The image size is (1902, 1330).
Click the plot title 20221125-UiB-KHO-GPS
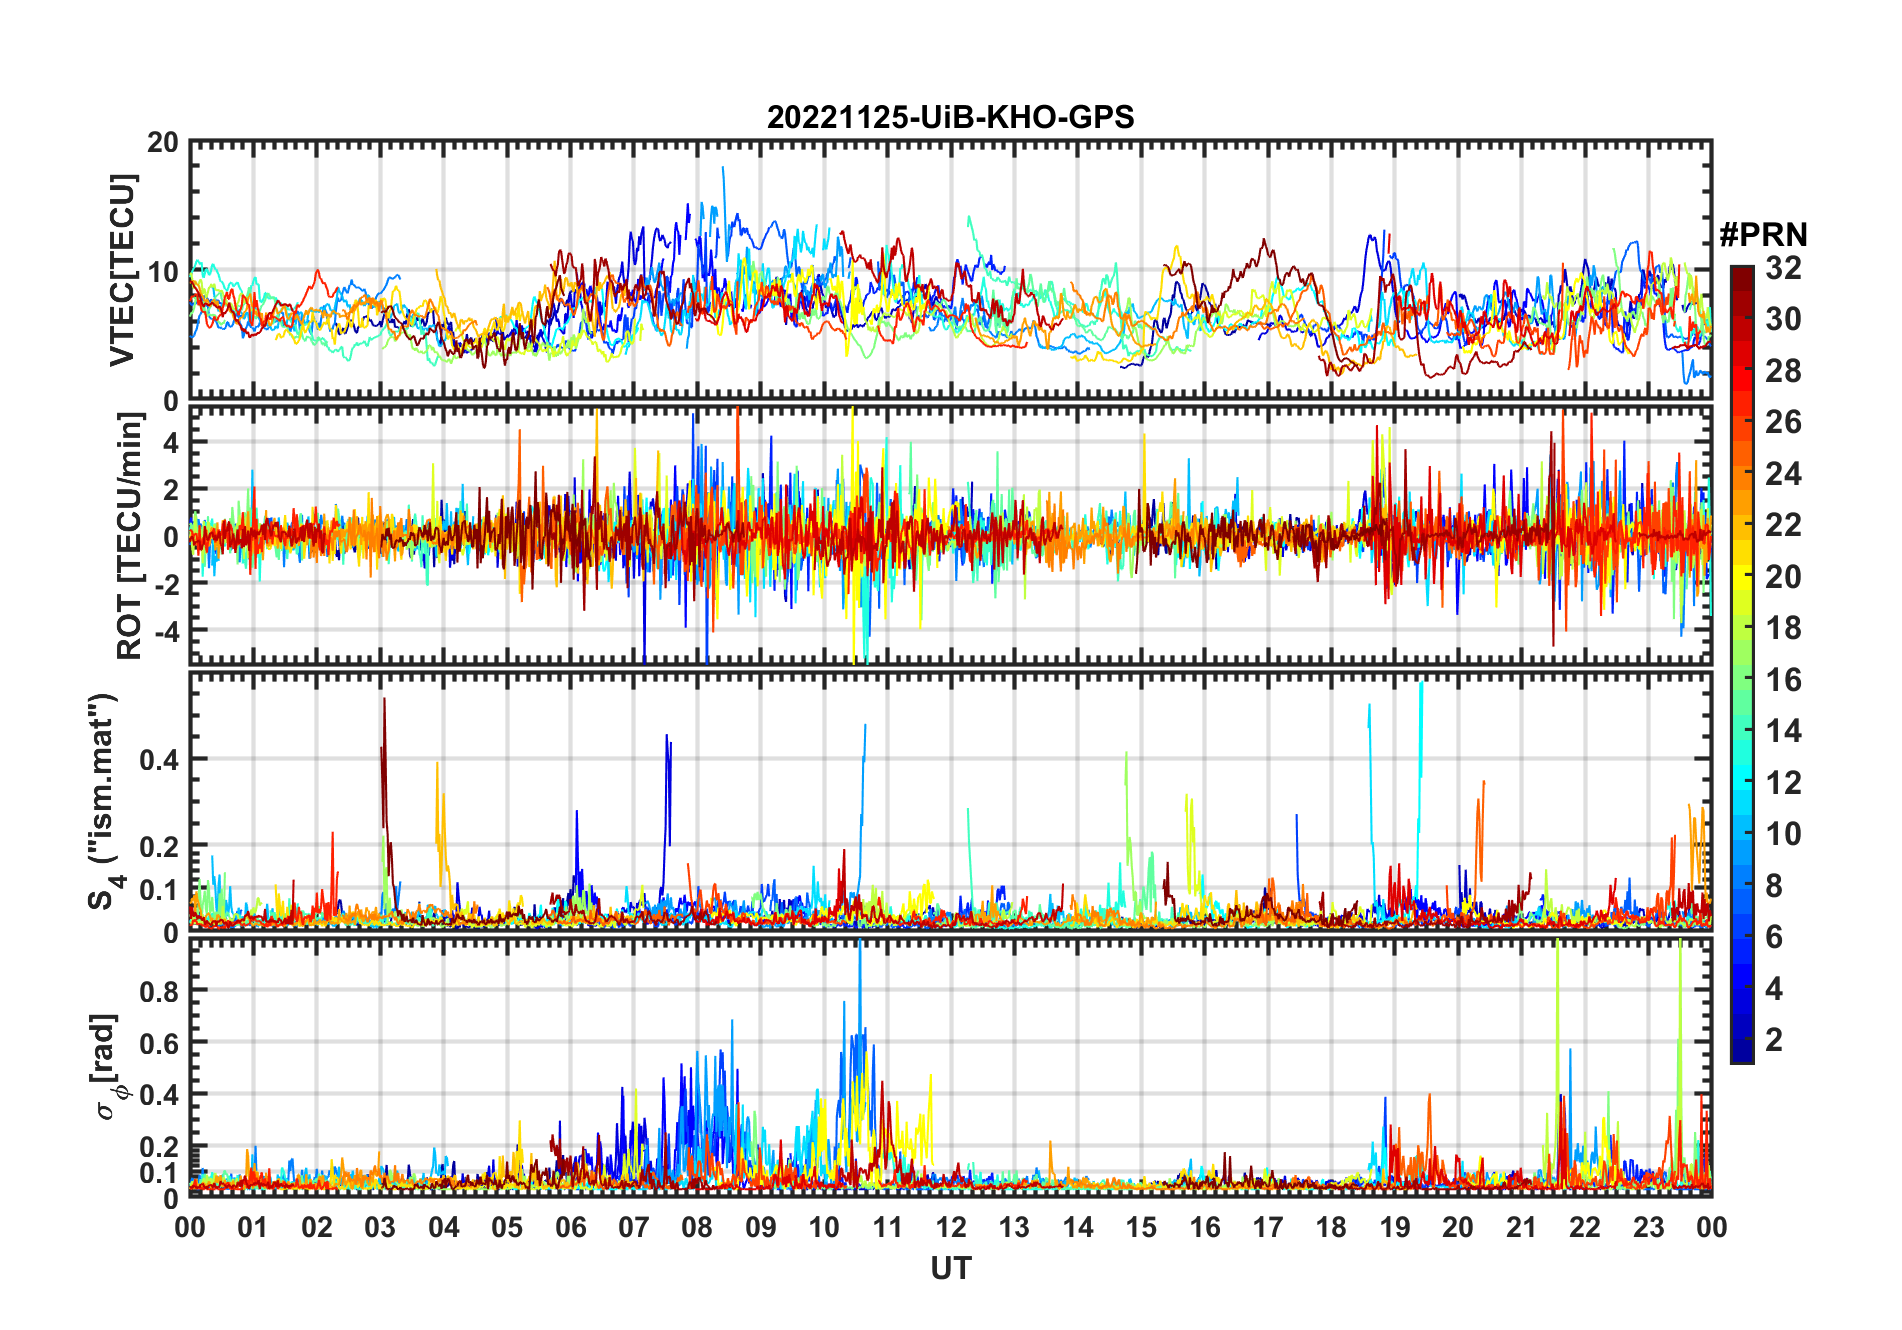pyautogui.click(x=950, y=117)
